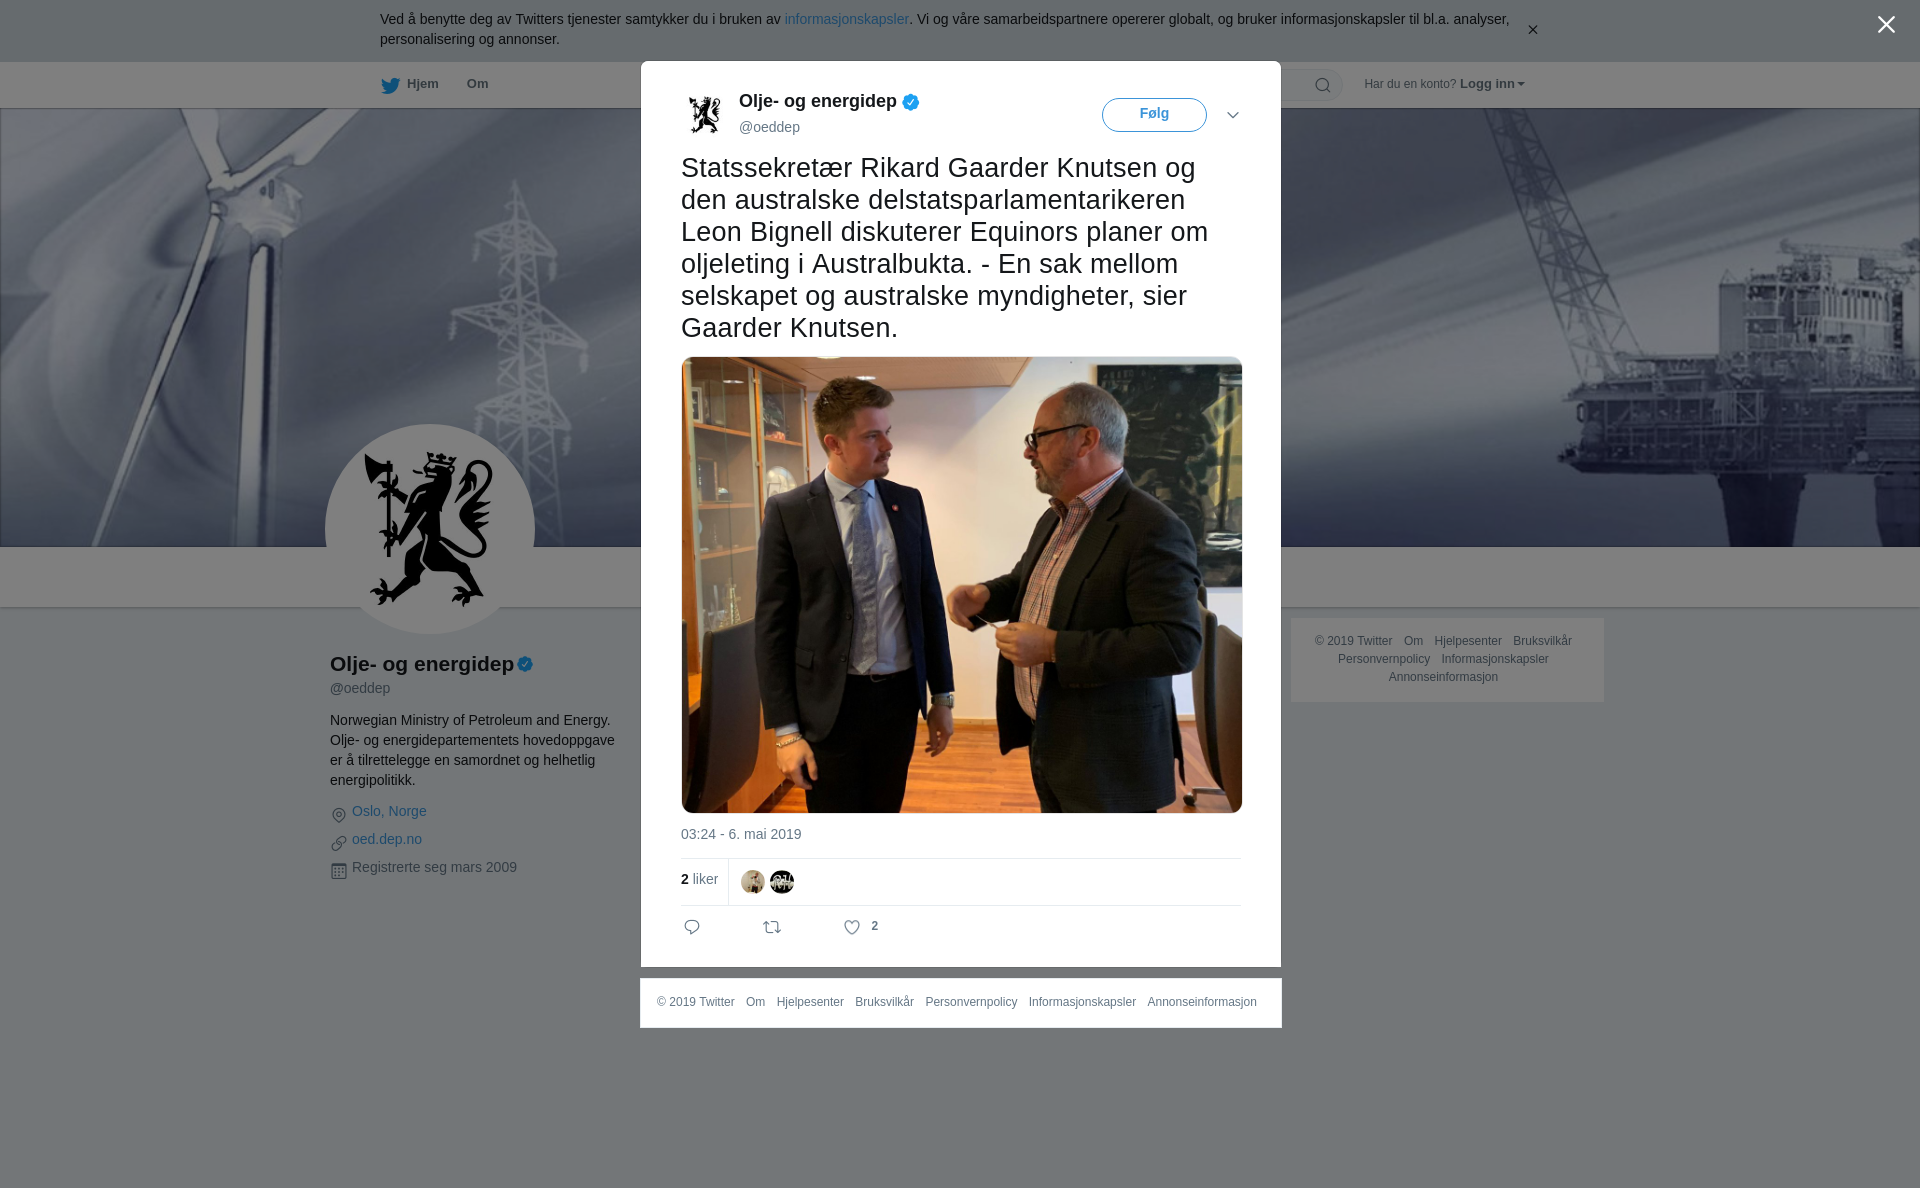Retweet using the retweet arrows icon

point(772,928)
